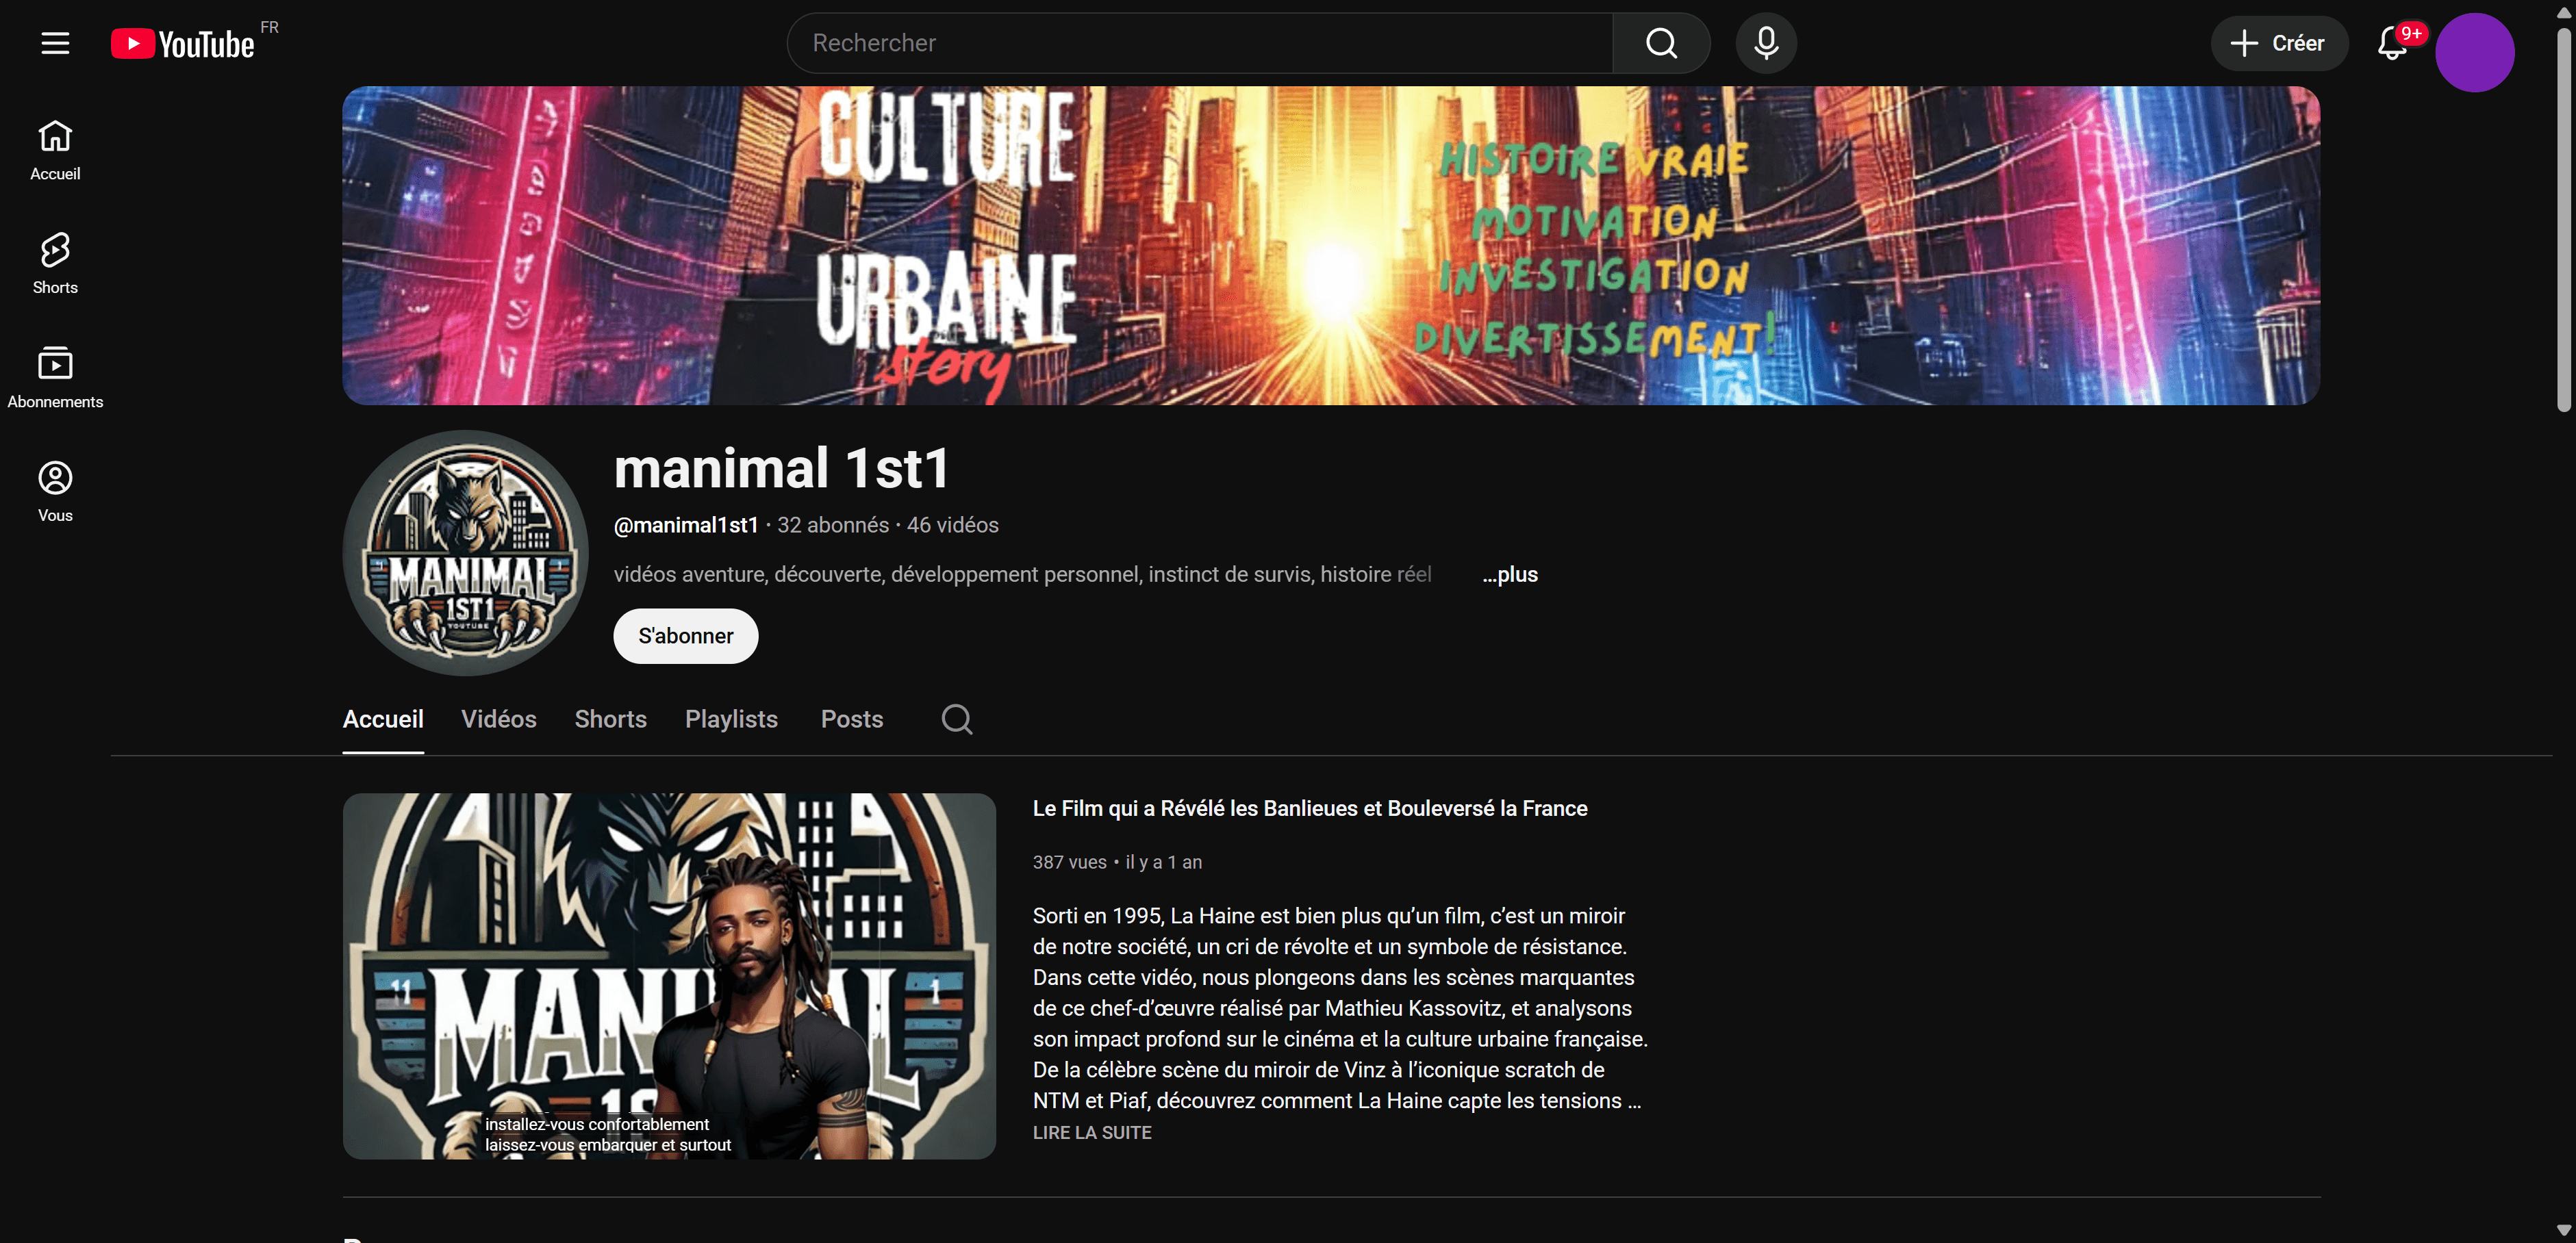This screenshot has width=2576, height=1243.
Task: Switch to the Vidéos tab
Action: pyautogui.click(x=498, y=719)
